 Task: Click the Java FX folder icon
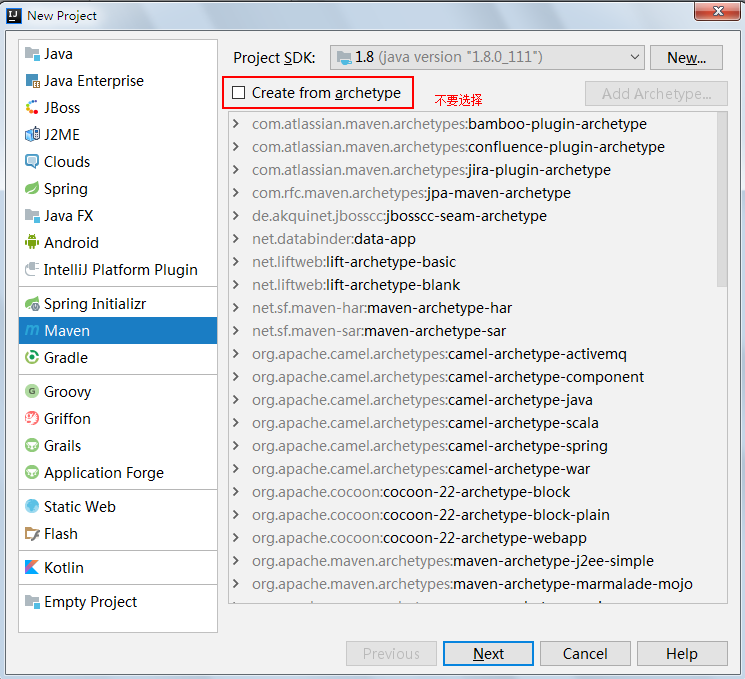click(32, 216)
